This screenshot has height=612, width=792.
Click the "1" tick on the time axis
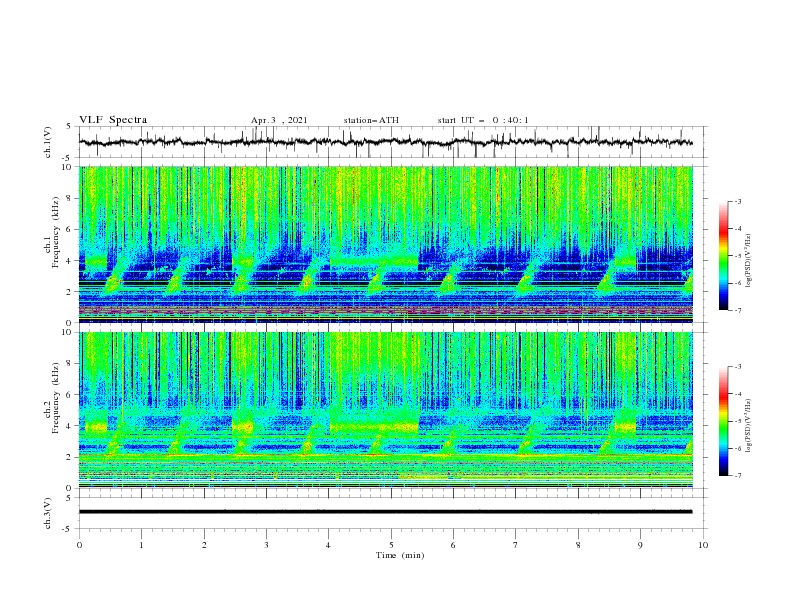141,545
